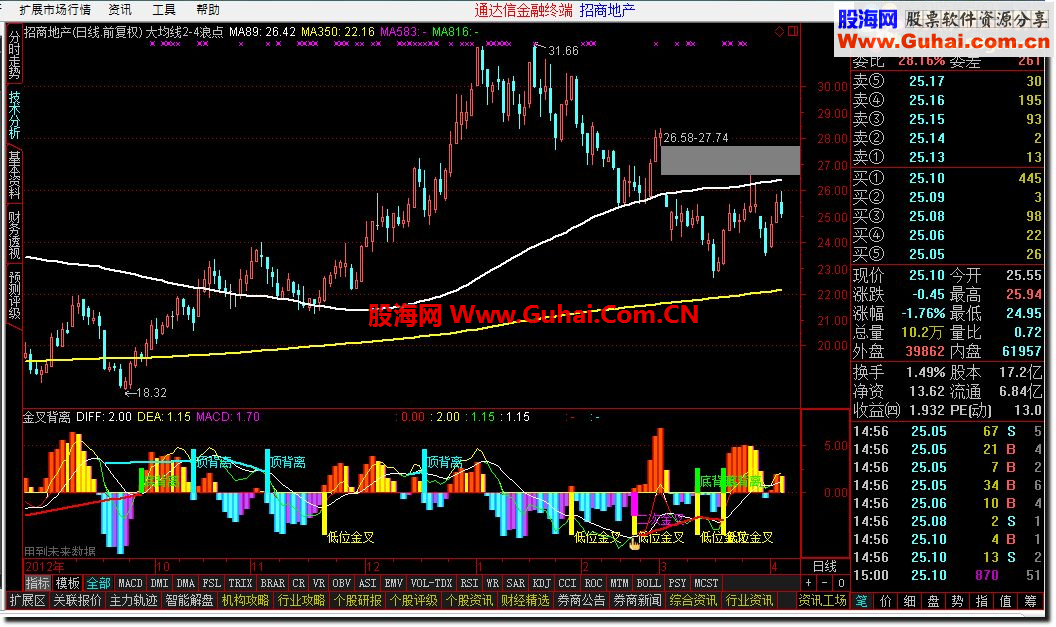Open the 扩展区 bottom tab
Screen dimensions: 1056x627
28,600
